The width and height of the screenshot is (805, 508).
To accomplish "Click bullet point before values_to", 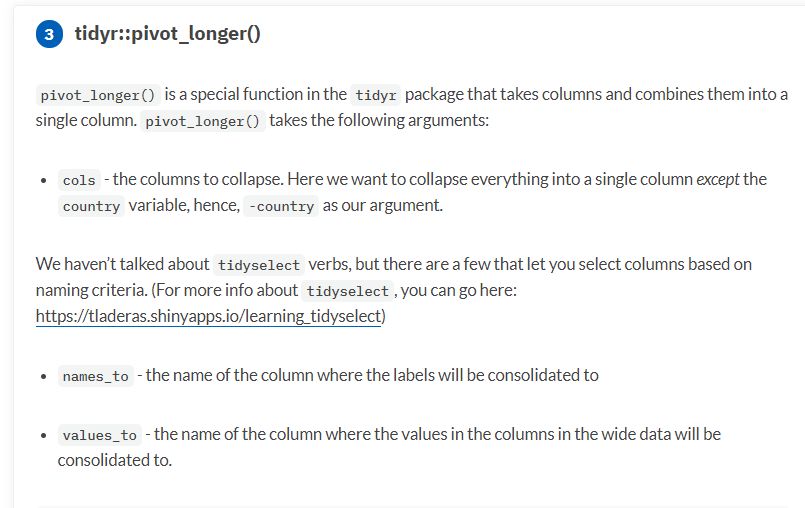I will pos(44,436).
